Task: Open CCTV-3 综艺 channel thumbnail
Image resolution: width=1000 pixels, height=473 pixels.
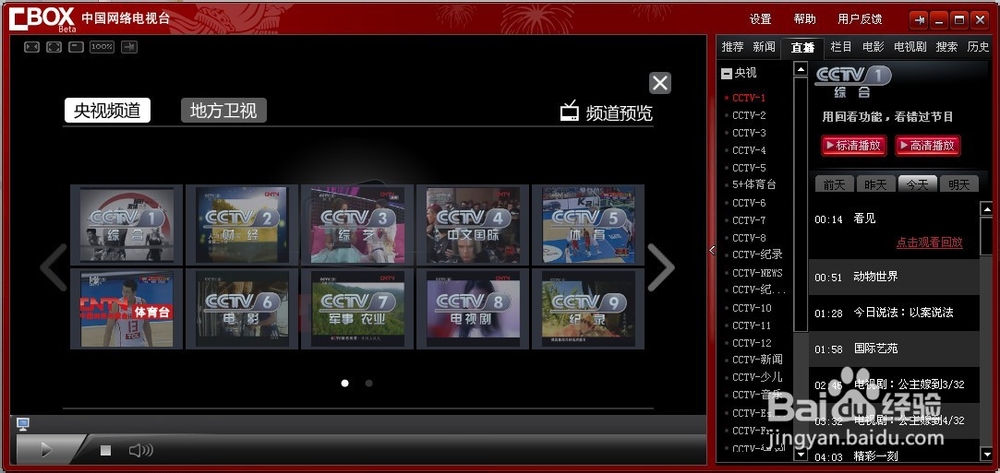Action: pyautogui.click(x=357, y=224)
